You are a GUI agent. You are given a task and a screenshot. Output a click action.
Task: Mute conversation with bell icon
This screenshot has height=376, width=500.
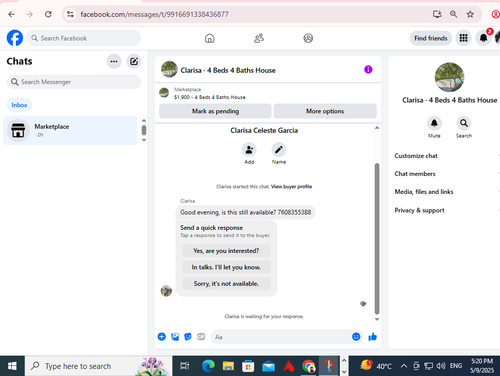(x=434, y=123)
